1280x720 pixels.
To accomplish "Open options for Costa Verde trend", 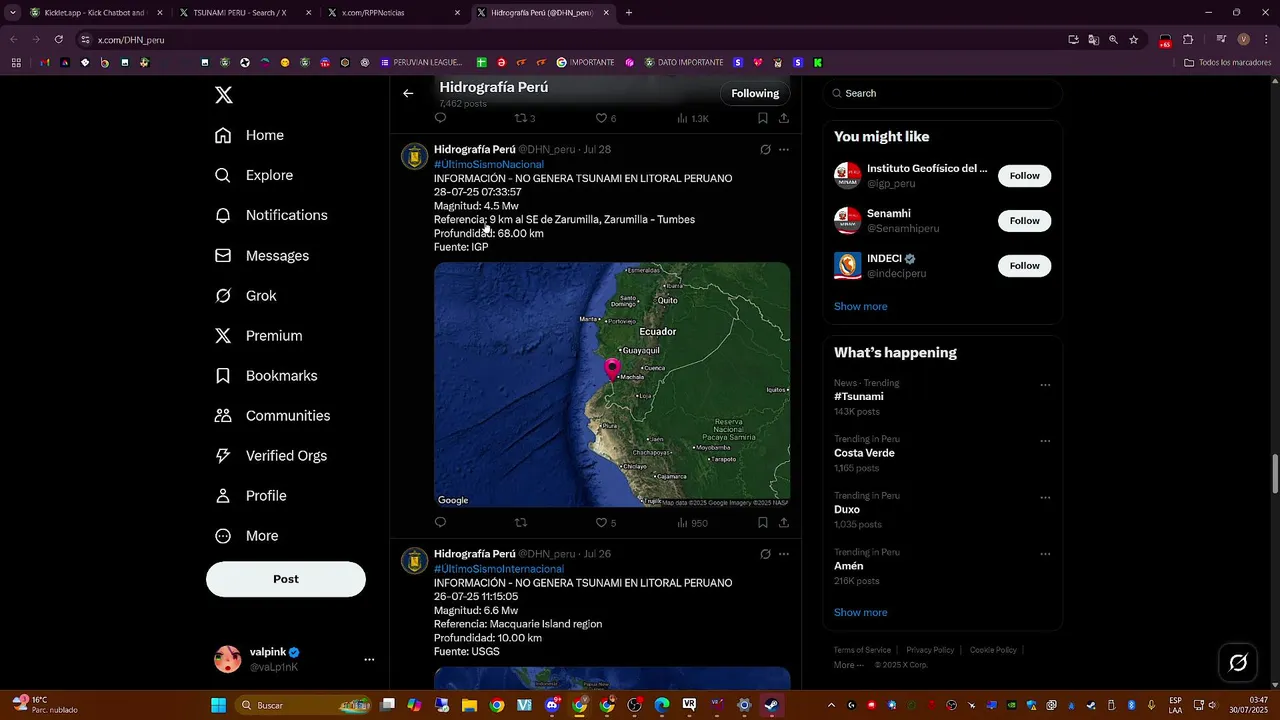I will click(1045, 441).
